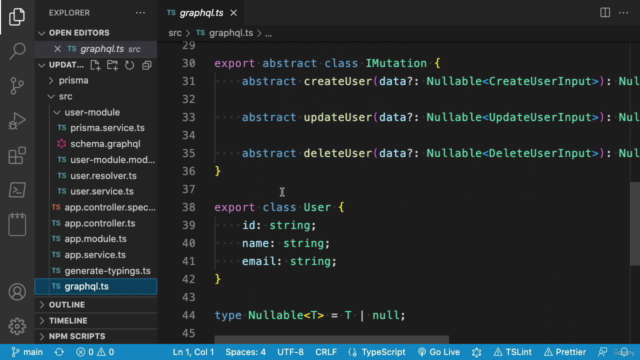Open user.resolver.ts file
The image size is (640, 360).
click(x=96, y=176)
